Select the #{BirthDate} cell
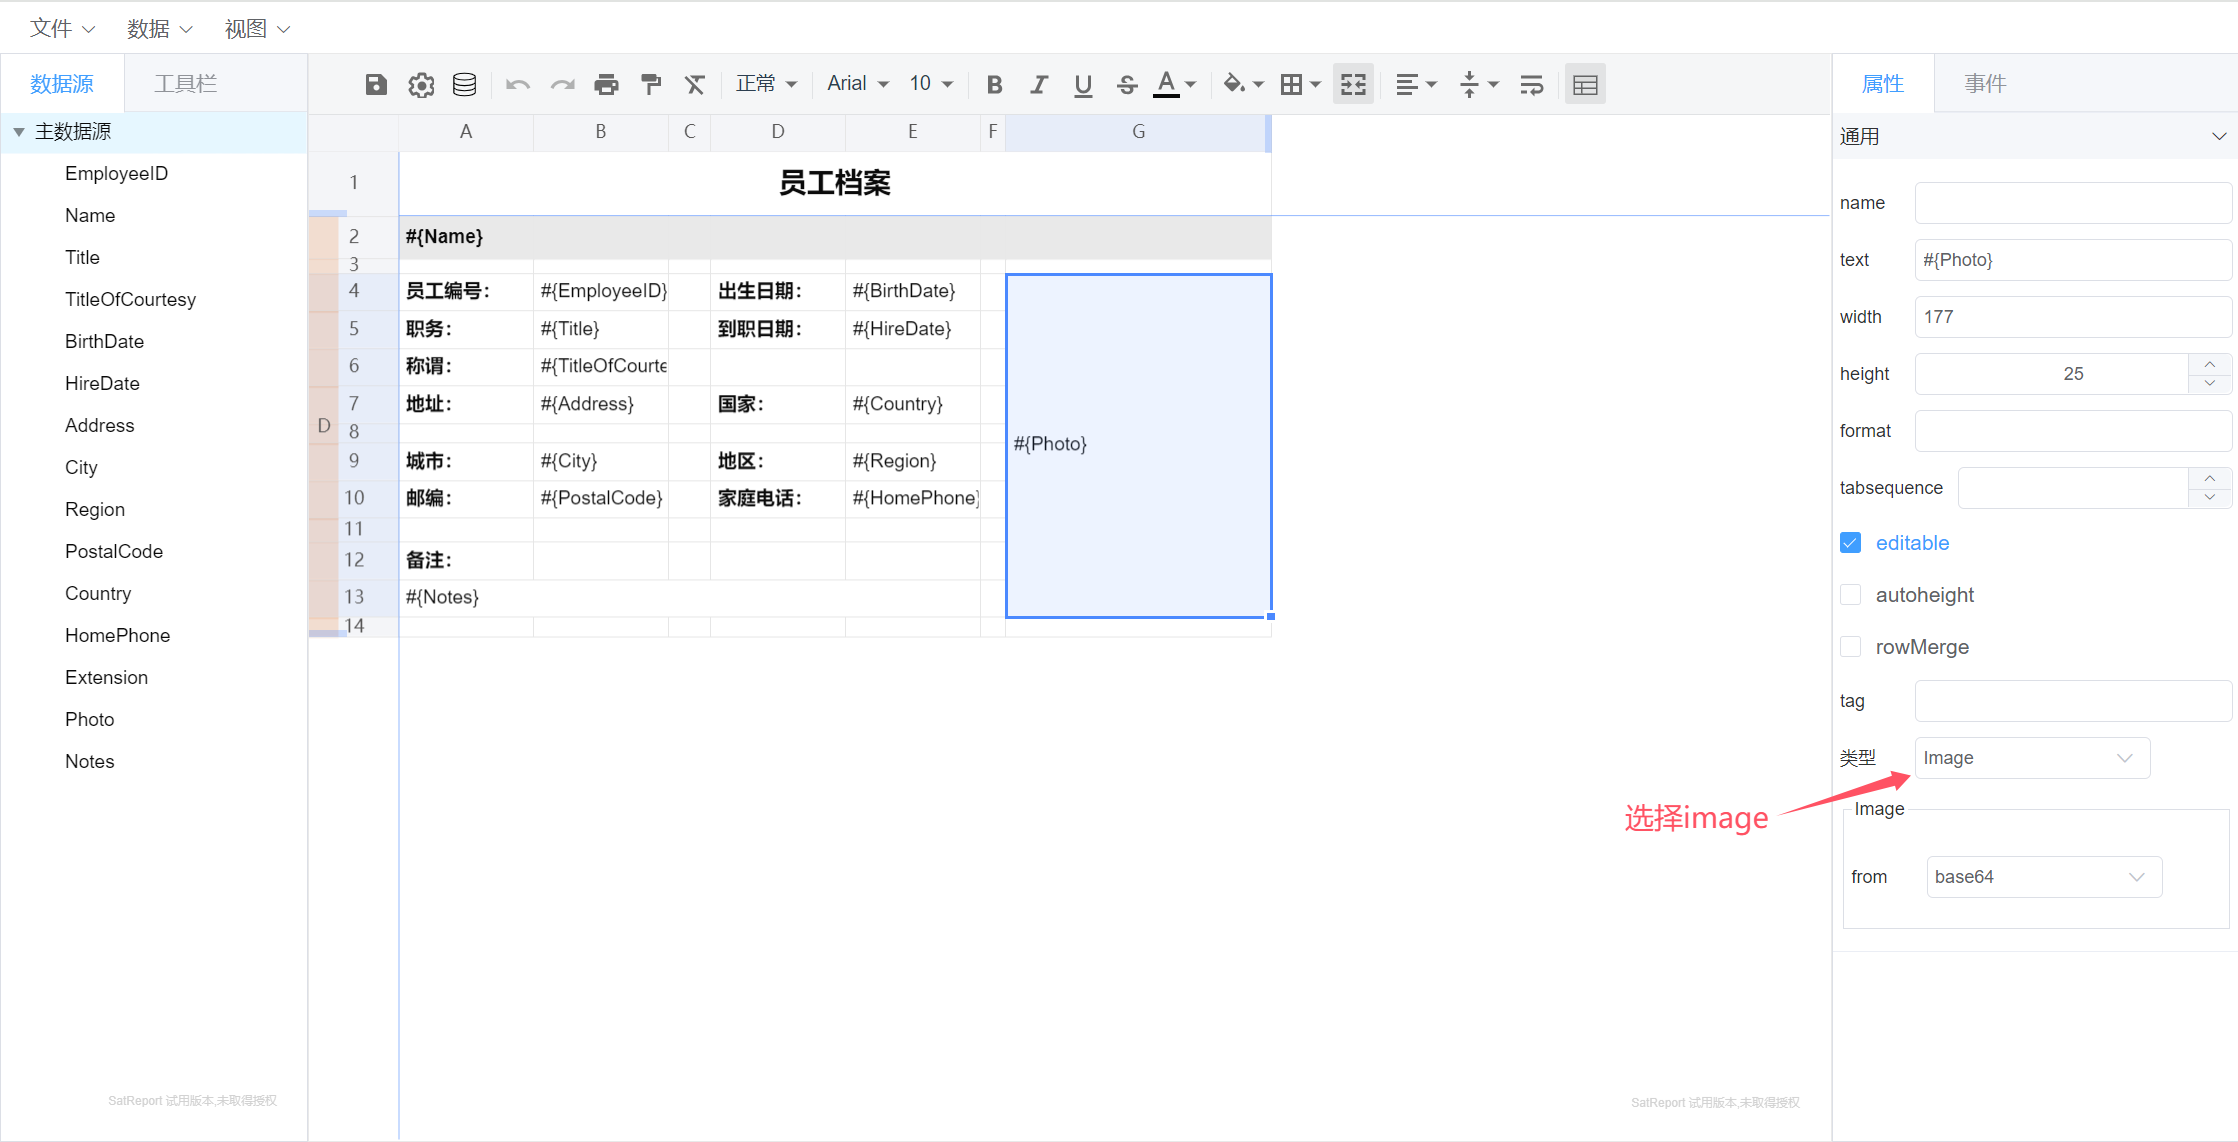This screenshot has width=2238, height=1142. coord(912,291)
